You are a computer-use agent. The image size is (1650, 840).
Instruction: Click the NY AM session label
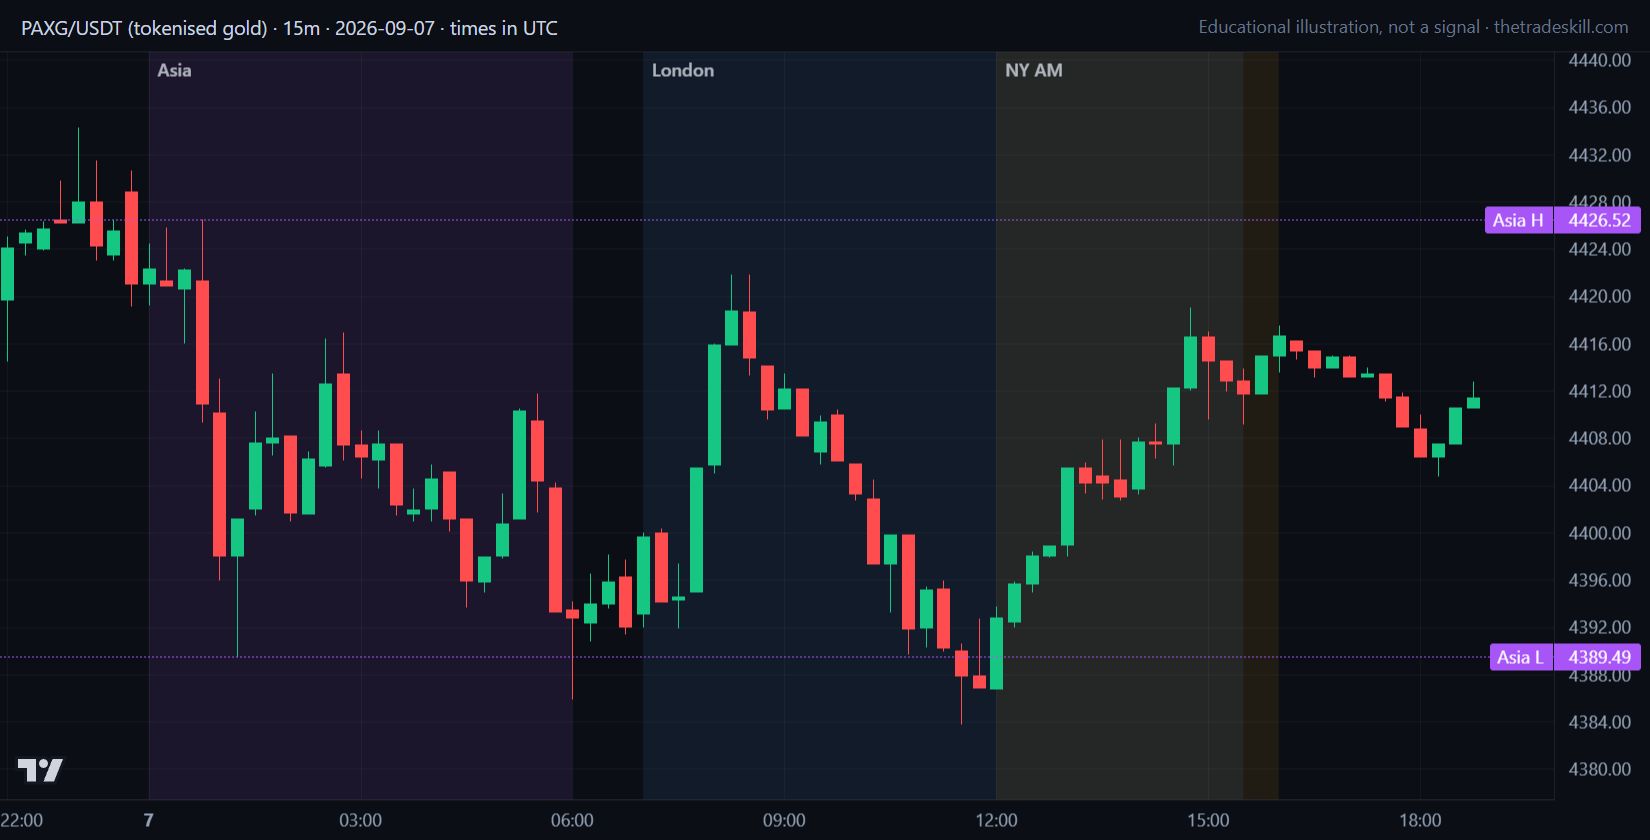1034,70
